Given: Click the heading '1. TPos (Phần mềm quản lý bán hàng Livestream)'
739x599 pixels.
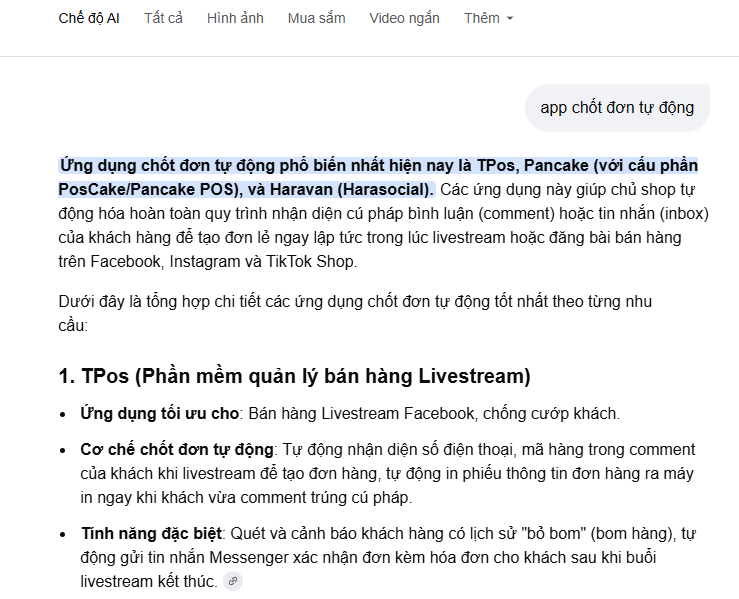Looking at the screenshot, I should 295,376.
